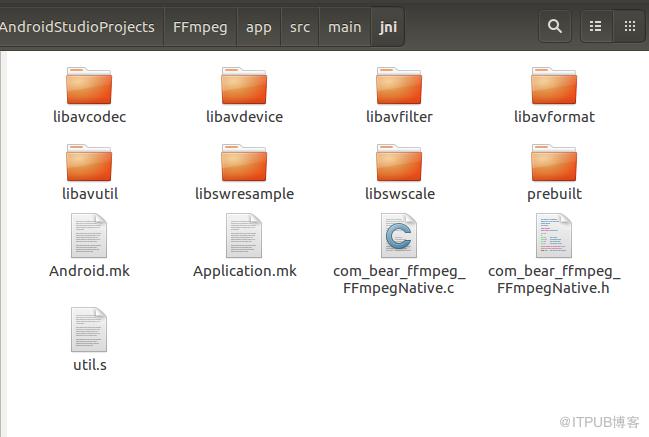
Task: Click the Application.mk file name
Action: [245, 271]
